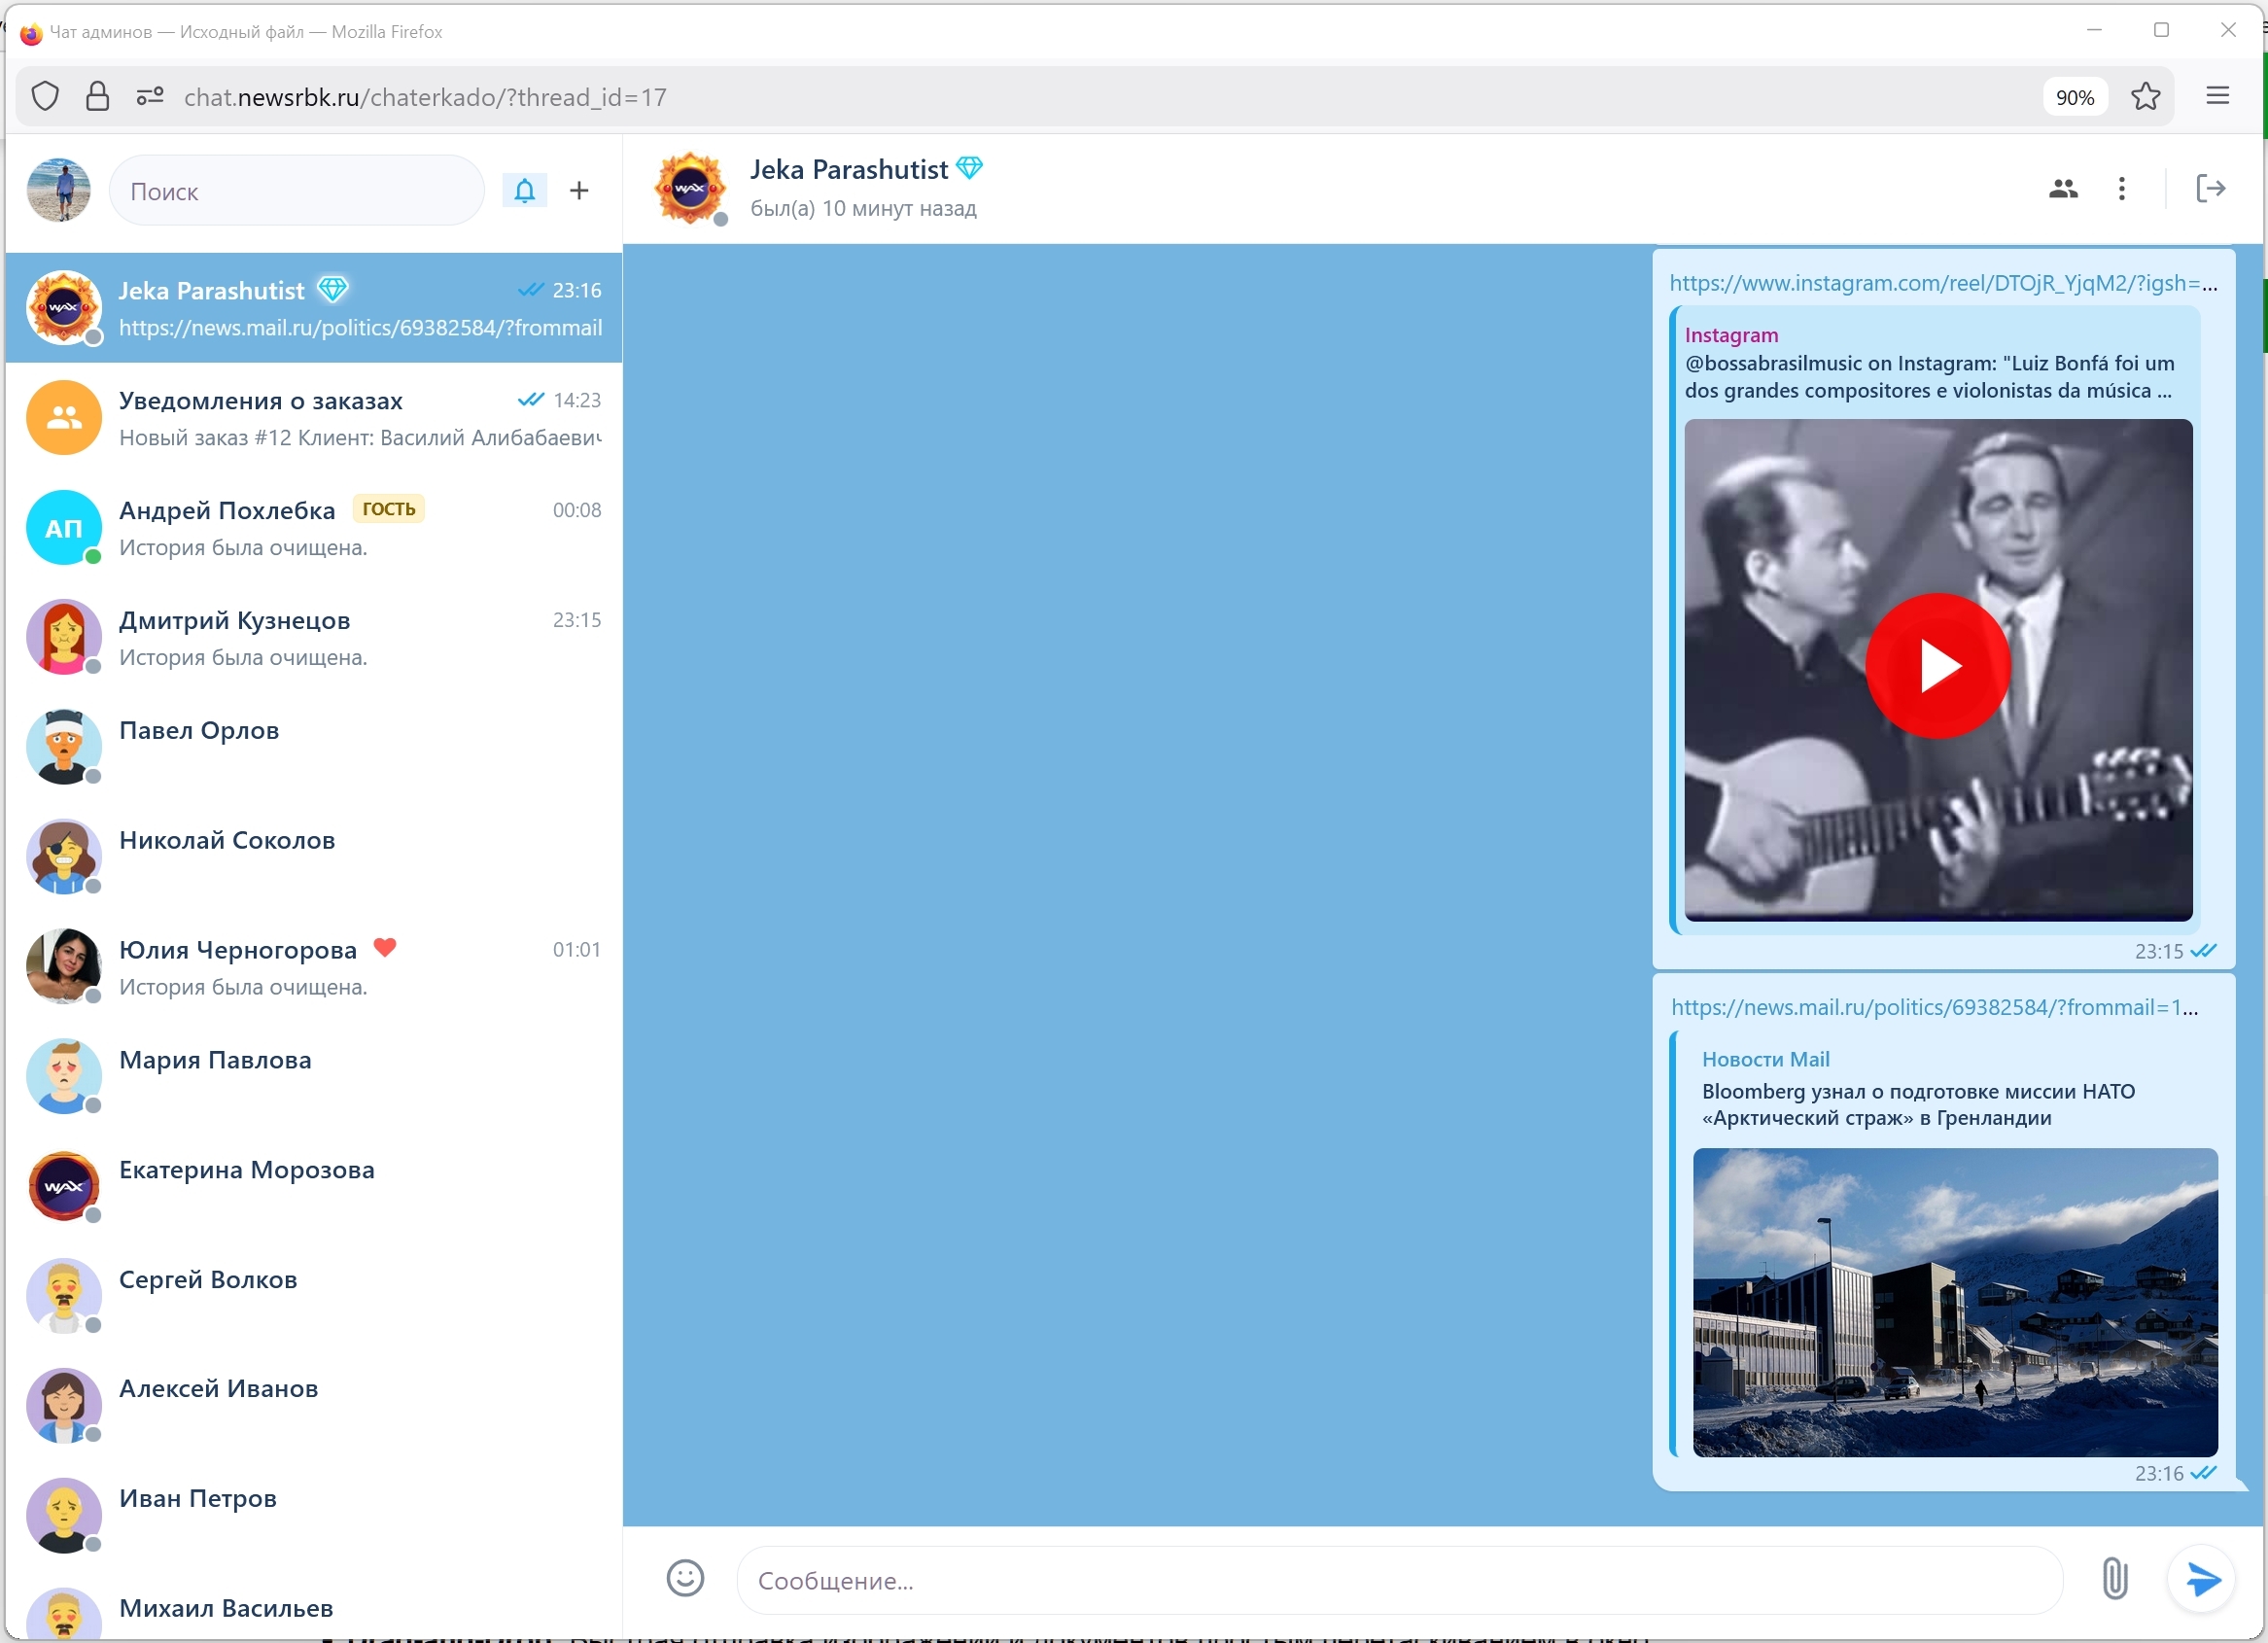The width and height of the screenshot is (2268, 1643).
Task: Open the three-dot menu in the chat header
Action: pyautogui.click(x=2122, y=188)
